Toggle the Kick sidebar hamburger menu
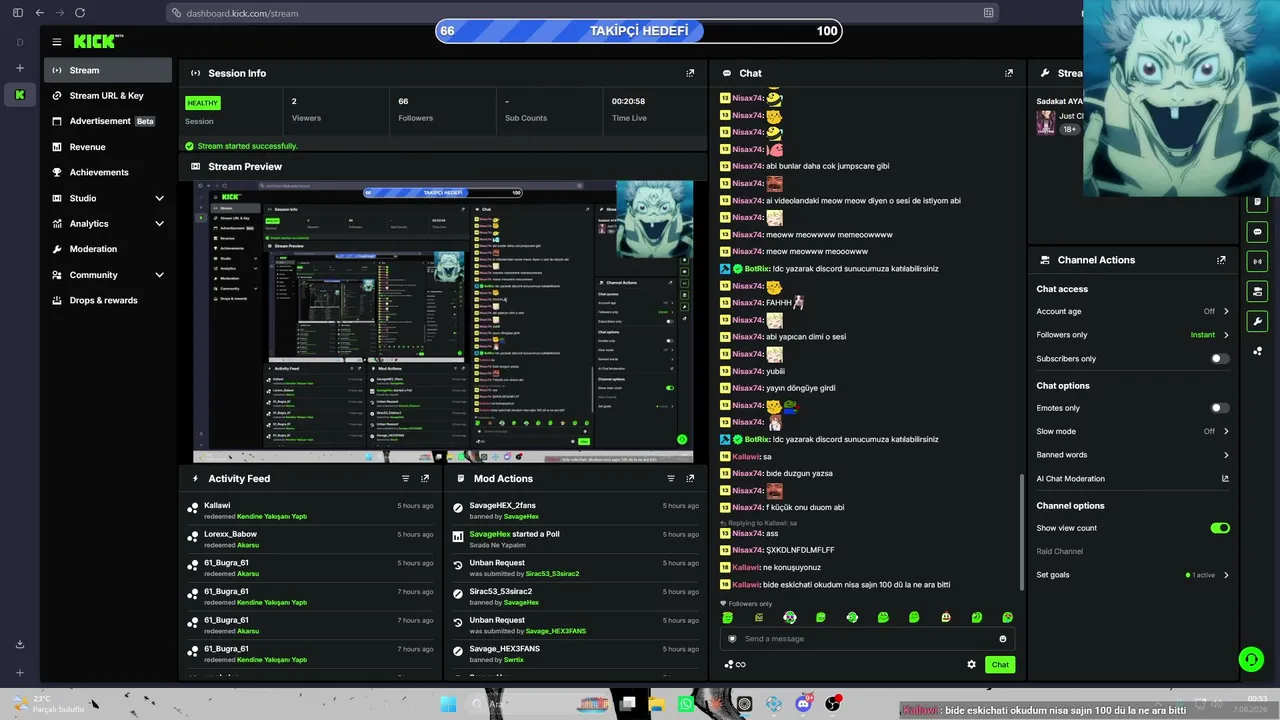 pyautogui.click(x=57, y=42)
